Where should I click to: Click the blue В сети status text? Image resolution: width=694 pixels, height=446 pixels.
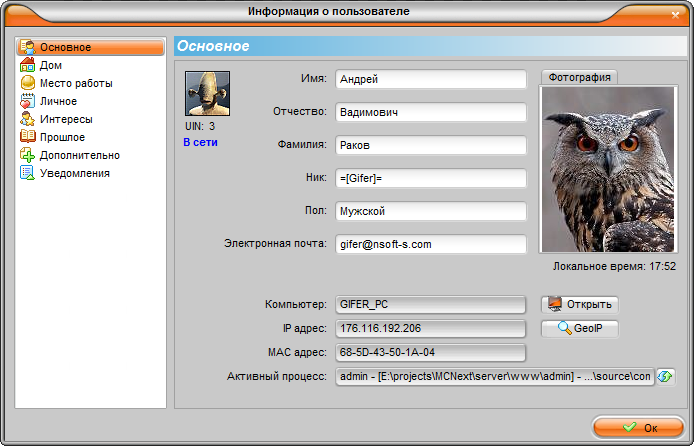200,142
